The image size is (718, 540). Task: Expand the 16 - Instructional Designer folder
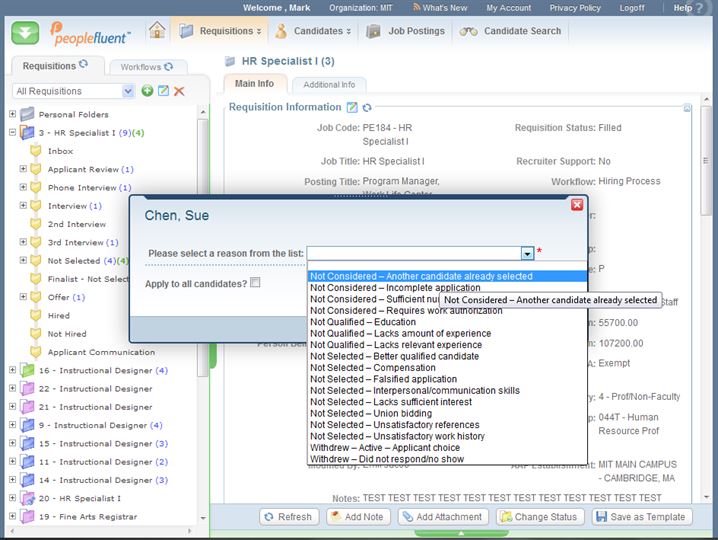[12, 370]
